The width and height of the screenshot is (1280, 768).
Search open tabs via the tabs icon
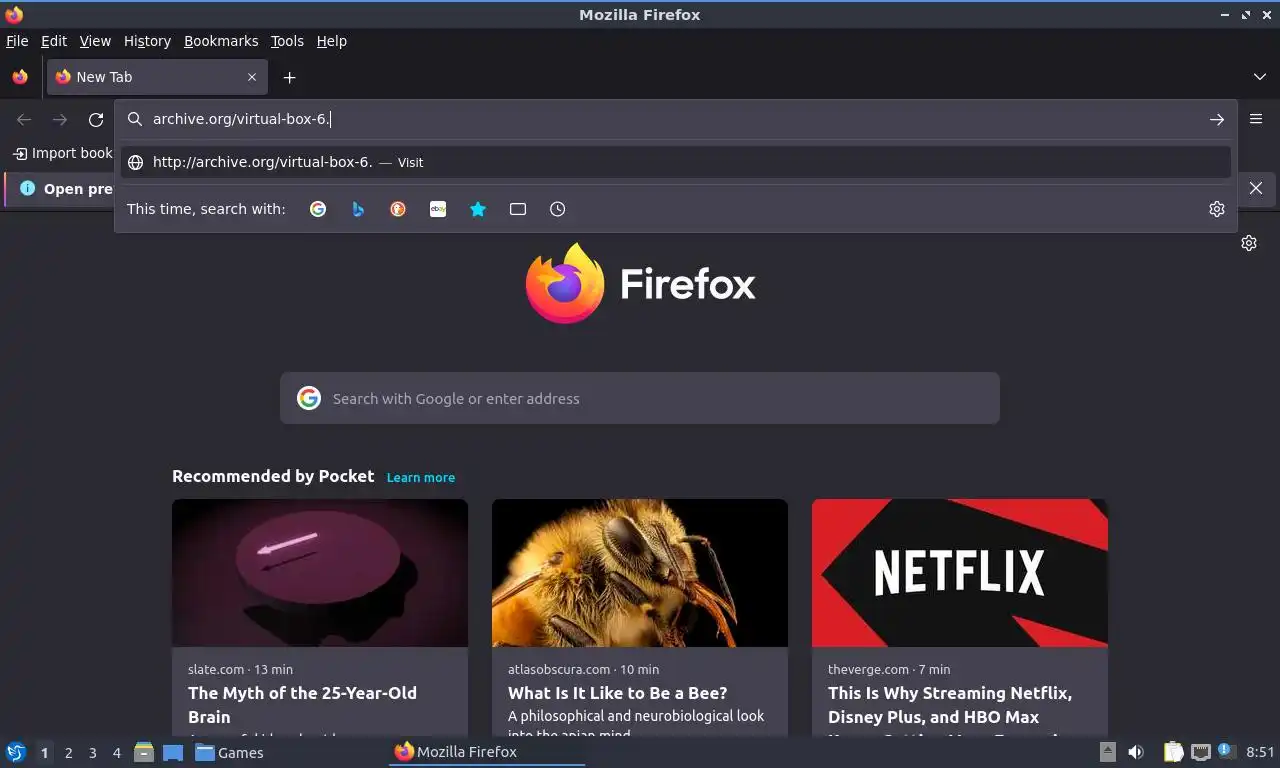518,209
